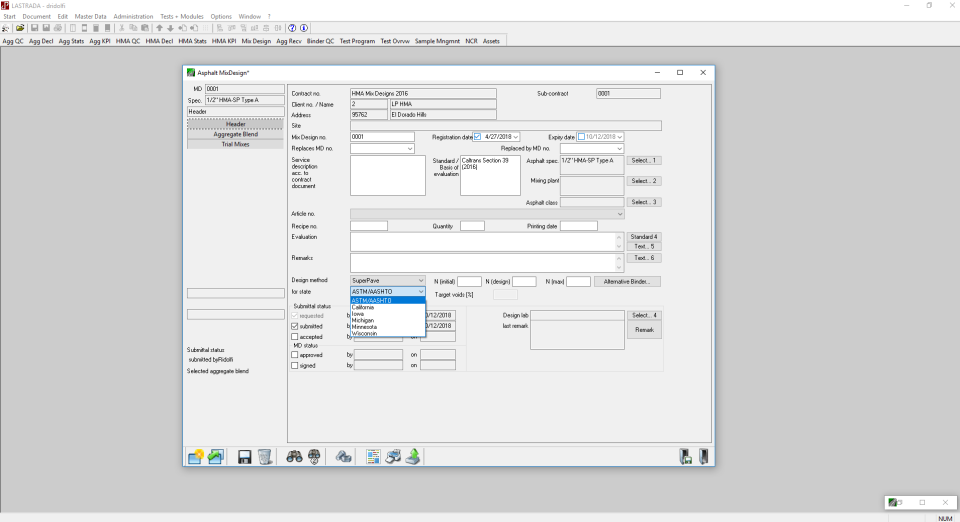Expand the Replaces MD no. dropdown

[410, 149]
